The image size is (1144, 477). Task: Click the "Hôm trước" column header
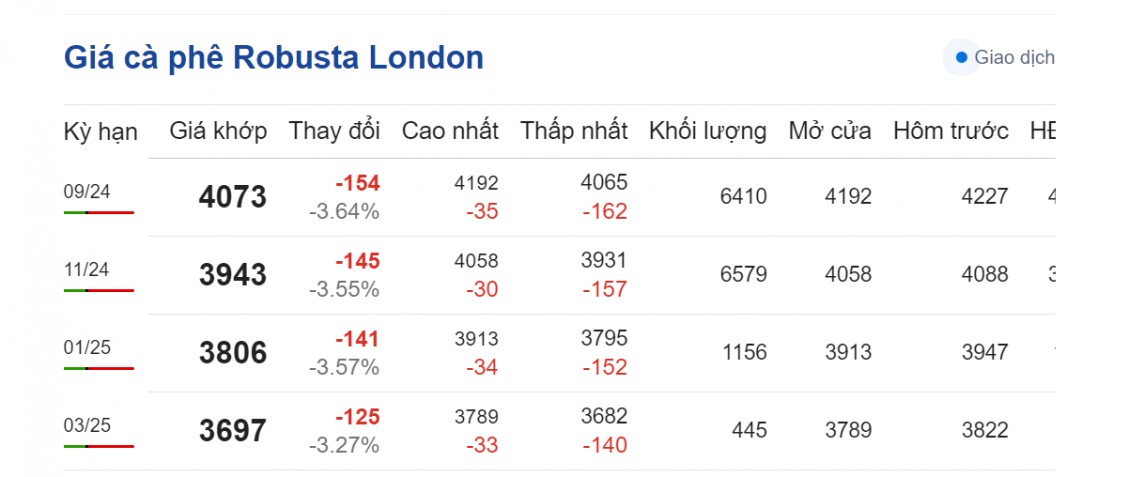(x=950, y=131)
